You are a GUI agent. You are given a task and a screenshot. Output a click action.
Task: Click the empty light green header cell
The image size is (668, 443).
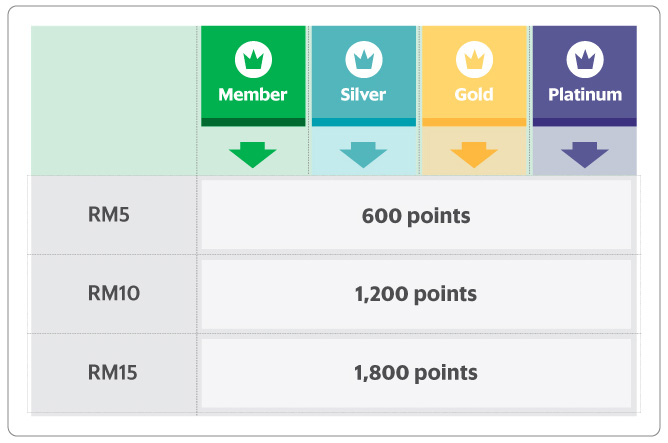[114, 100]
